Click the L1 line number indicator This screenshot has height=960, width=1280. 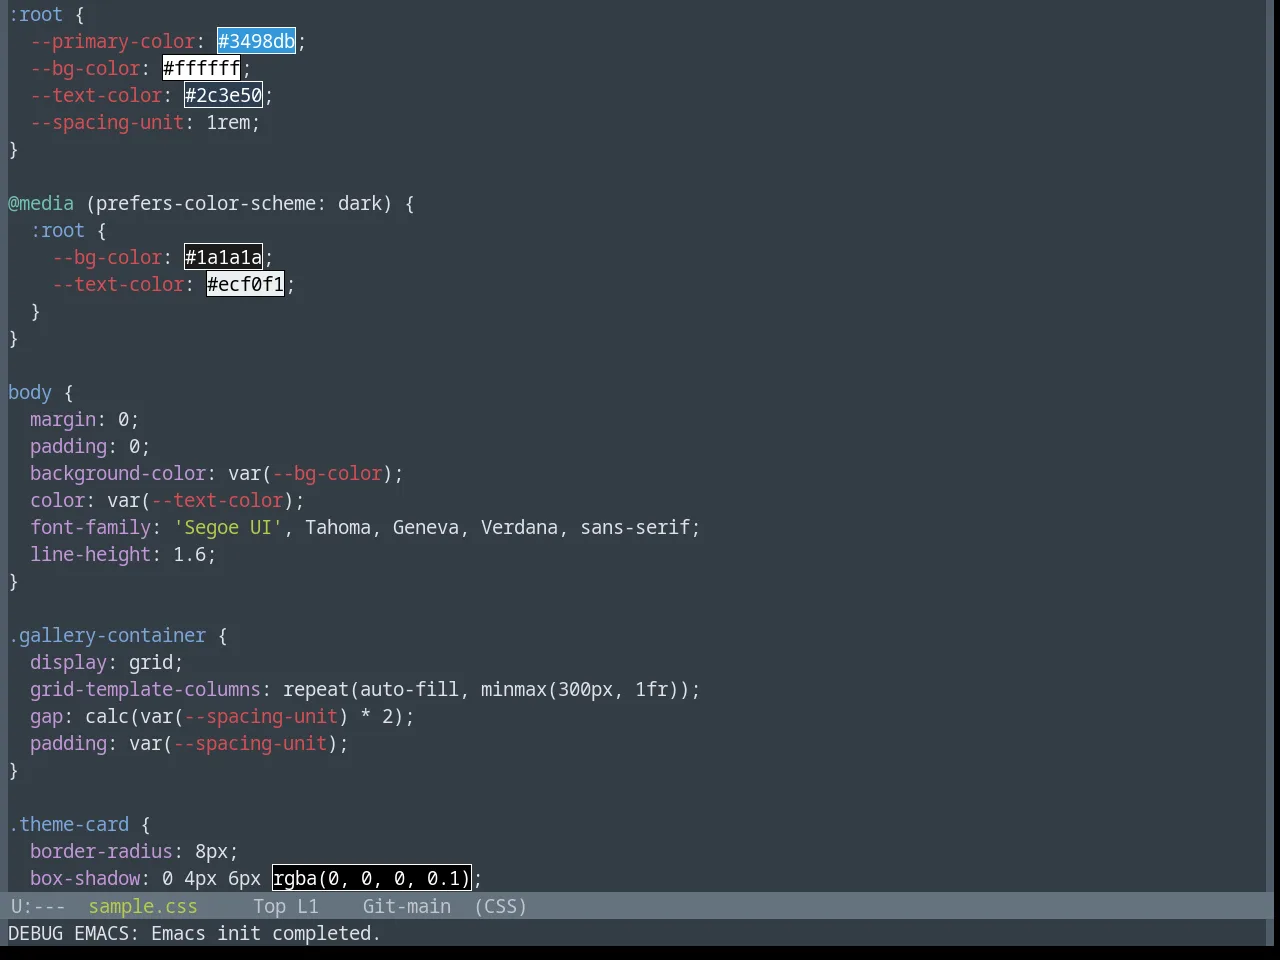pos(308,906)
